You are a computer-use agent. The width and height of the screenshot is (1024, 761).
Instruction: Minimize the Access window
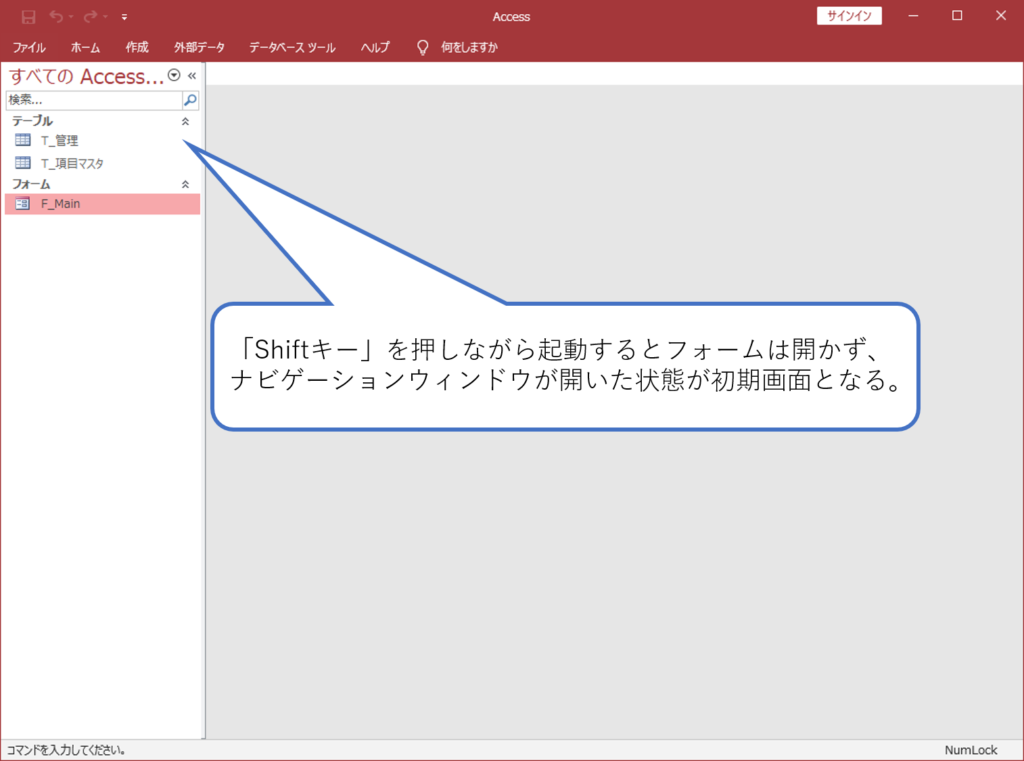pos(913,16)
